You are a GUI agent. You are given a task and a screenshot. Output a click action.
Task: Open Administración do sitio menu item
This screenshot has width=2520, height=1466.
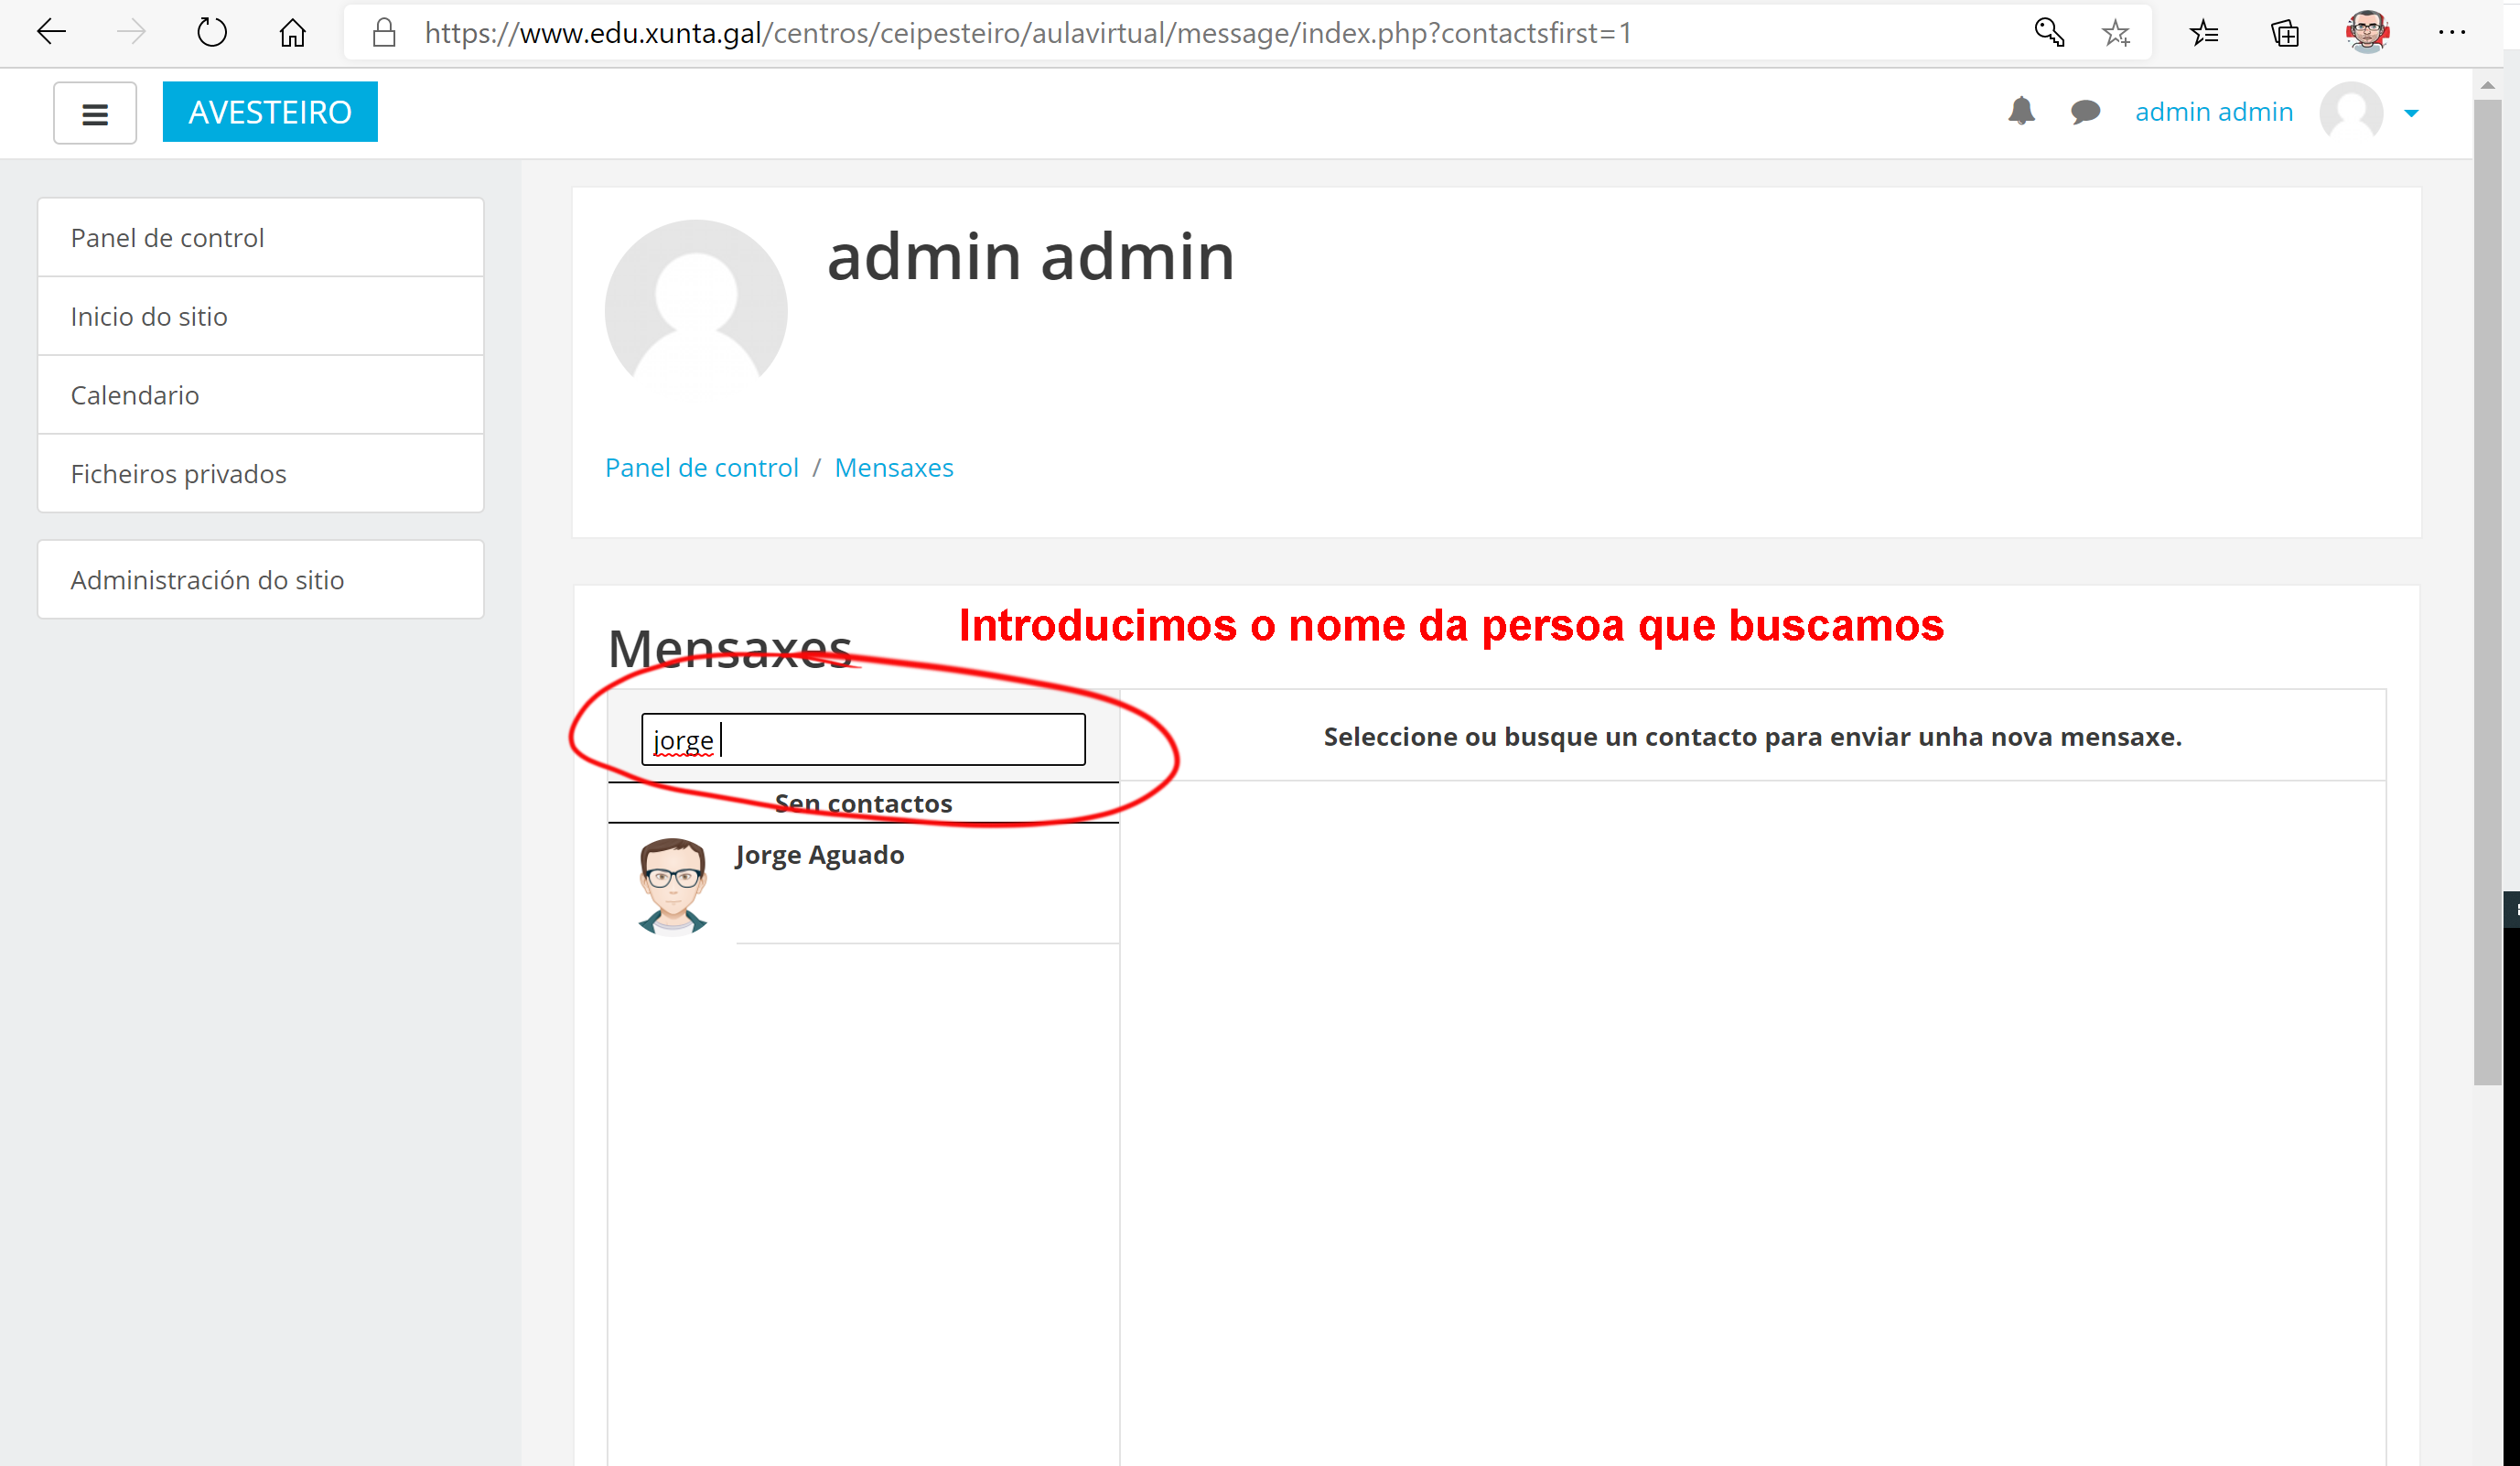pyautogui.click(x=207, y=580)
